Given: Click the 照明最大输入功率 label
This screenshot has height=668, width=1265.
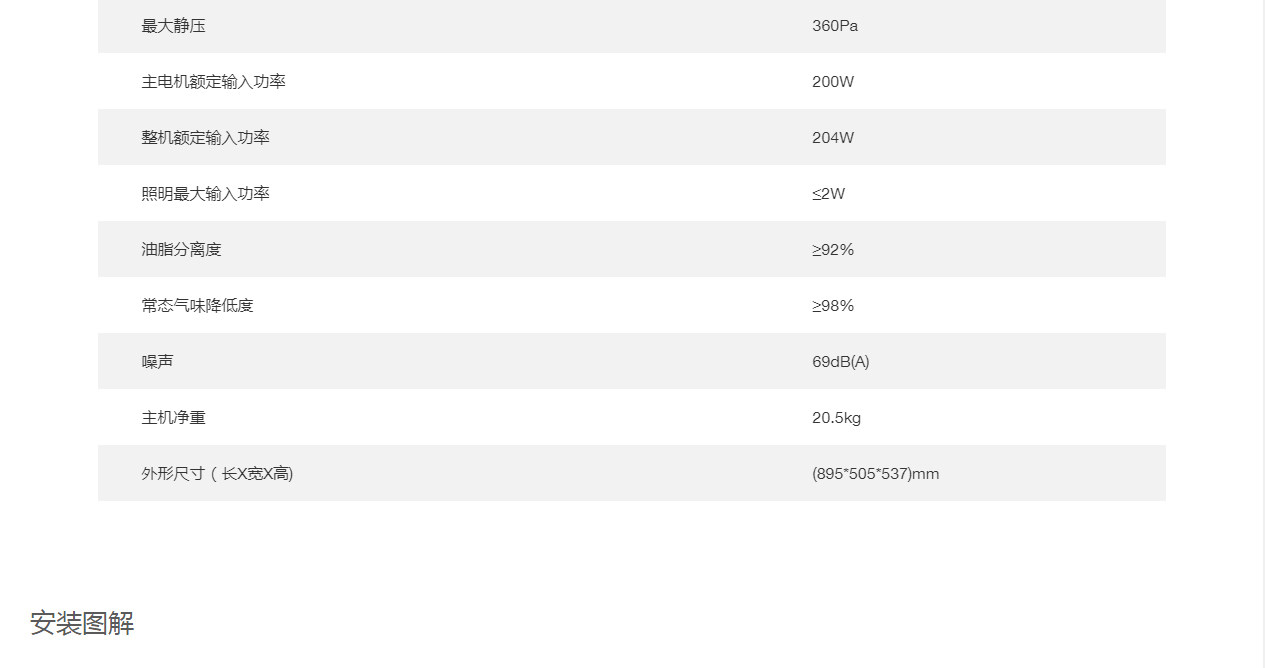Looking at the screenshot, I should tap(205, 194).
